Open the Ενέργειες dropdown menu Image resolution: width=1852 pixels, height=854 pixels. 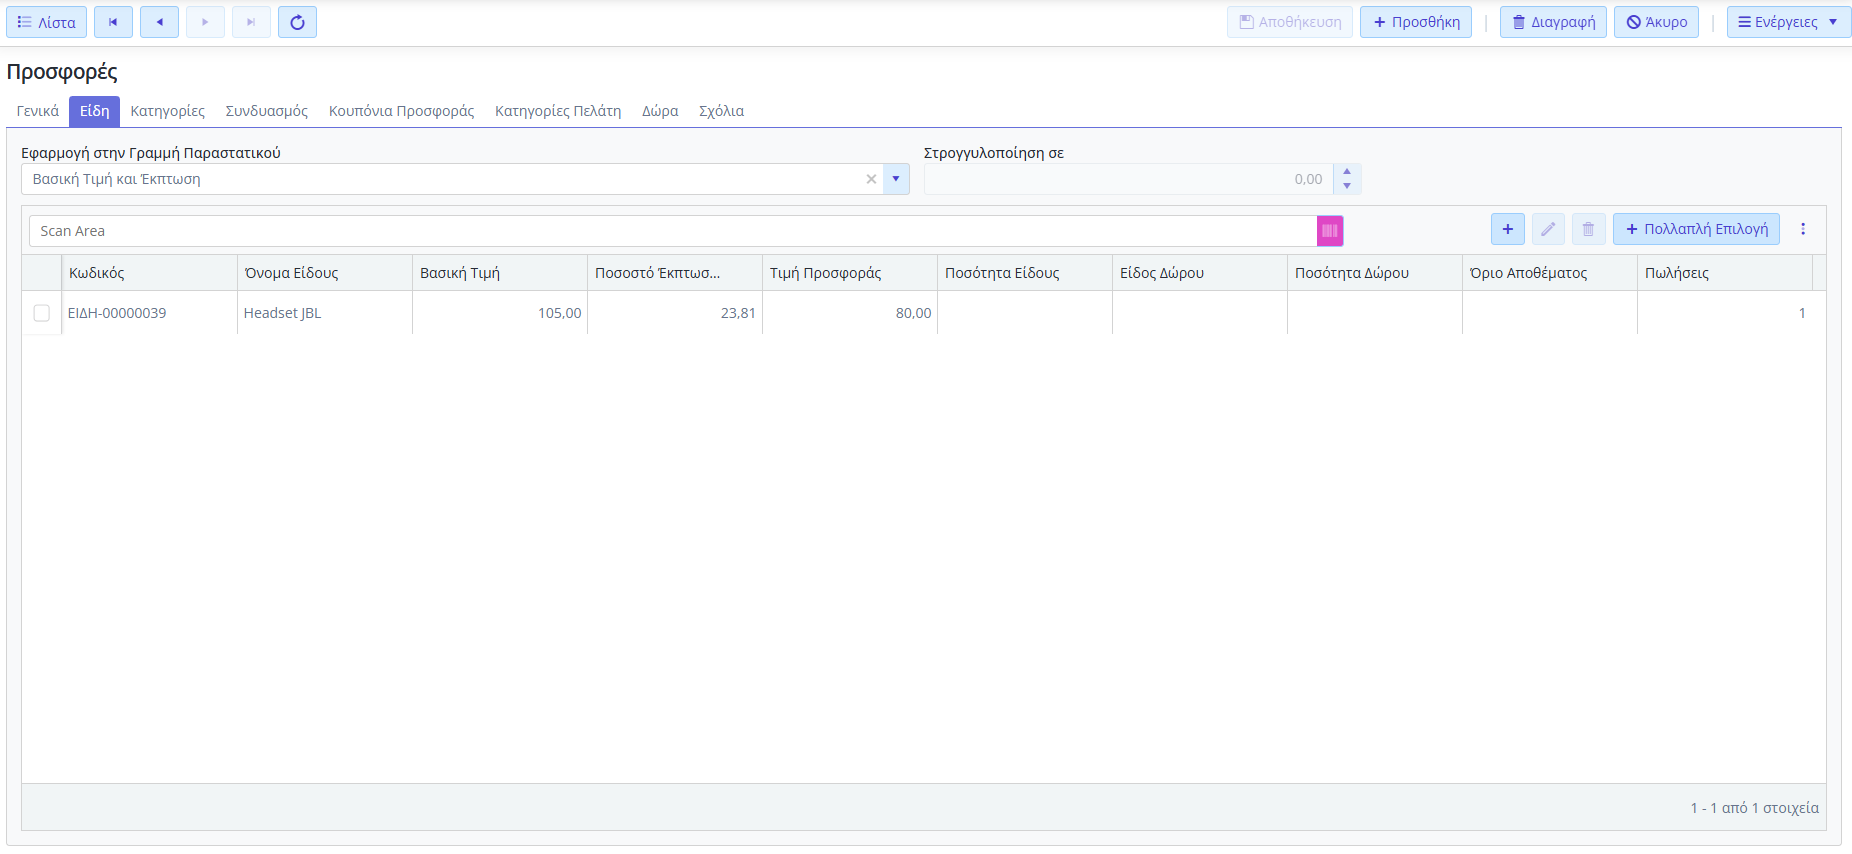pos(1787,22)
